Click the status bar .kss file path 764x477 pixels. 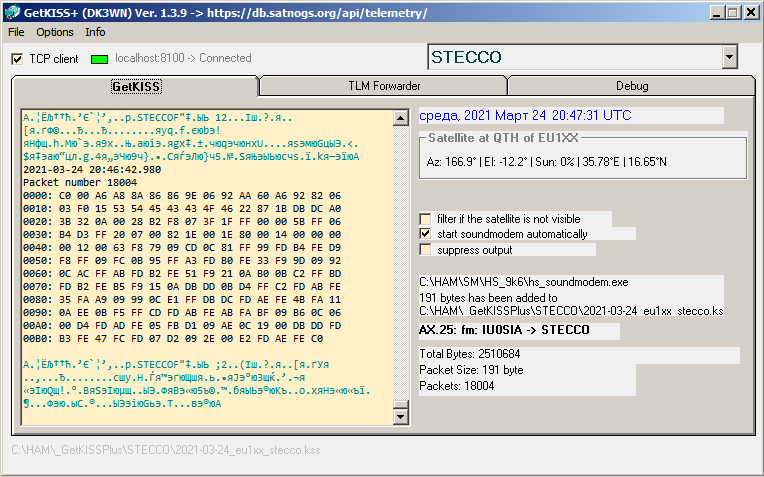(x=166, y=450)
